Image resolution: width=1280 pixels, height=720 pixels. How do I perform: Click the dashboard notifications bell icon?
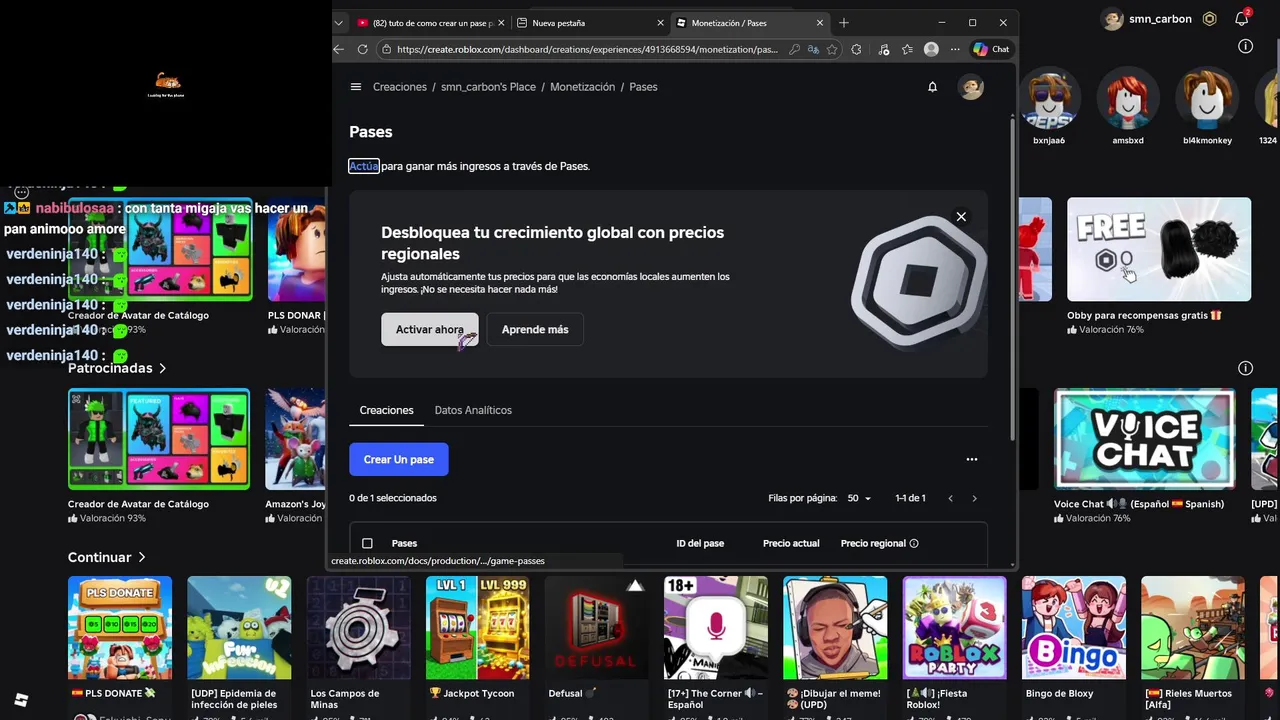(932, 87)
